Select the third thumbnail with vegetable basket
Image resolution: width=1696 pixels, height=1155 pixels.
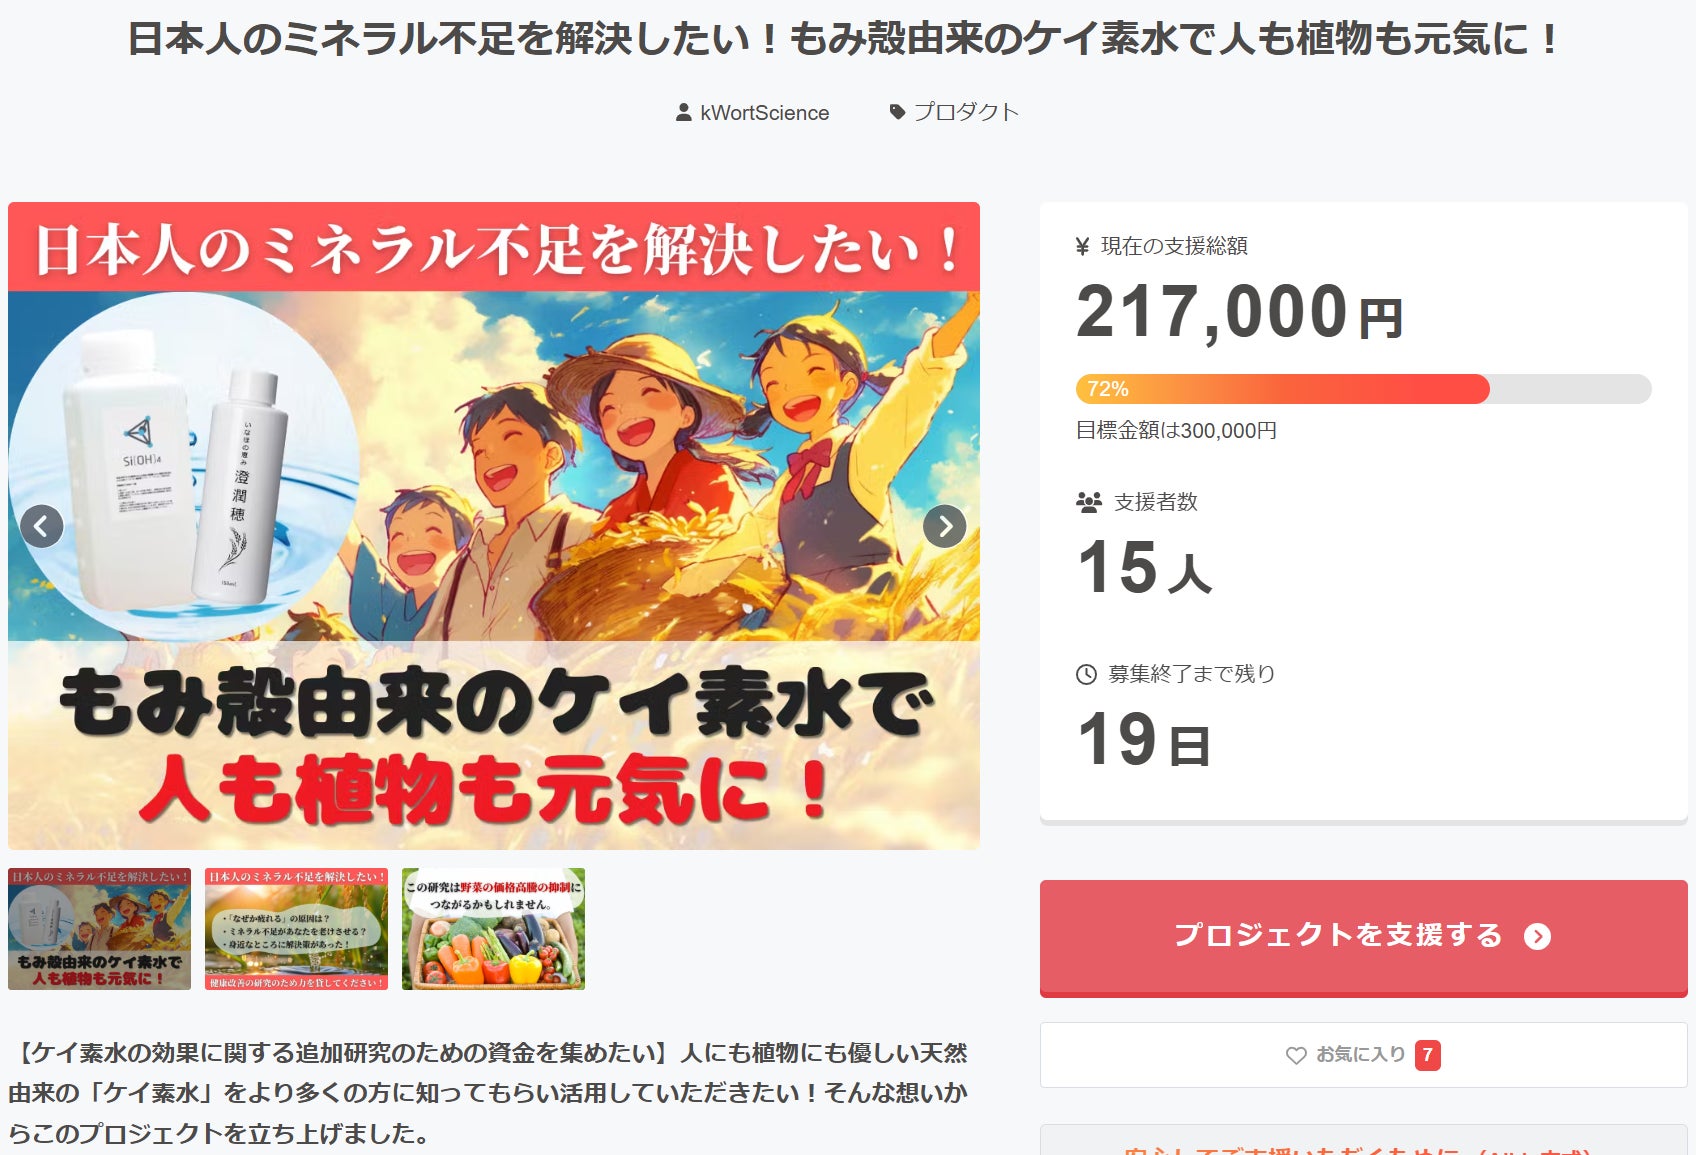point(493,929)
